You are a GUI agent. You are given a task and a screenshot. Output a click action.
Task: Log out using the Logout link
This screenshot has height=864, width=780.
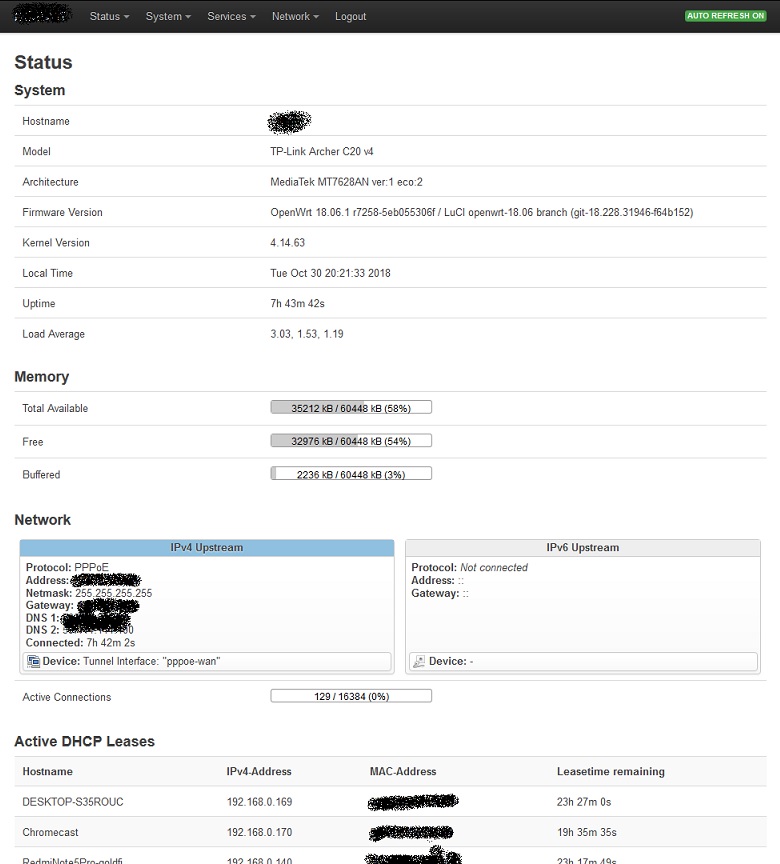coord(350,17)
